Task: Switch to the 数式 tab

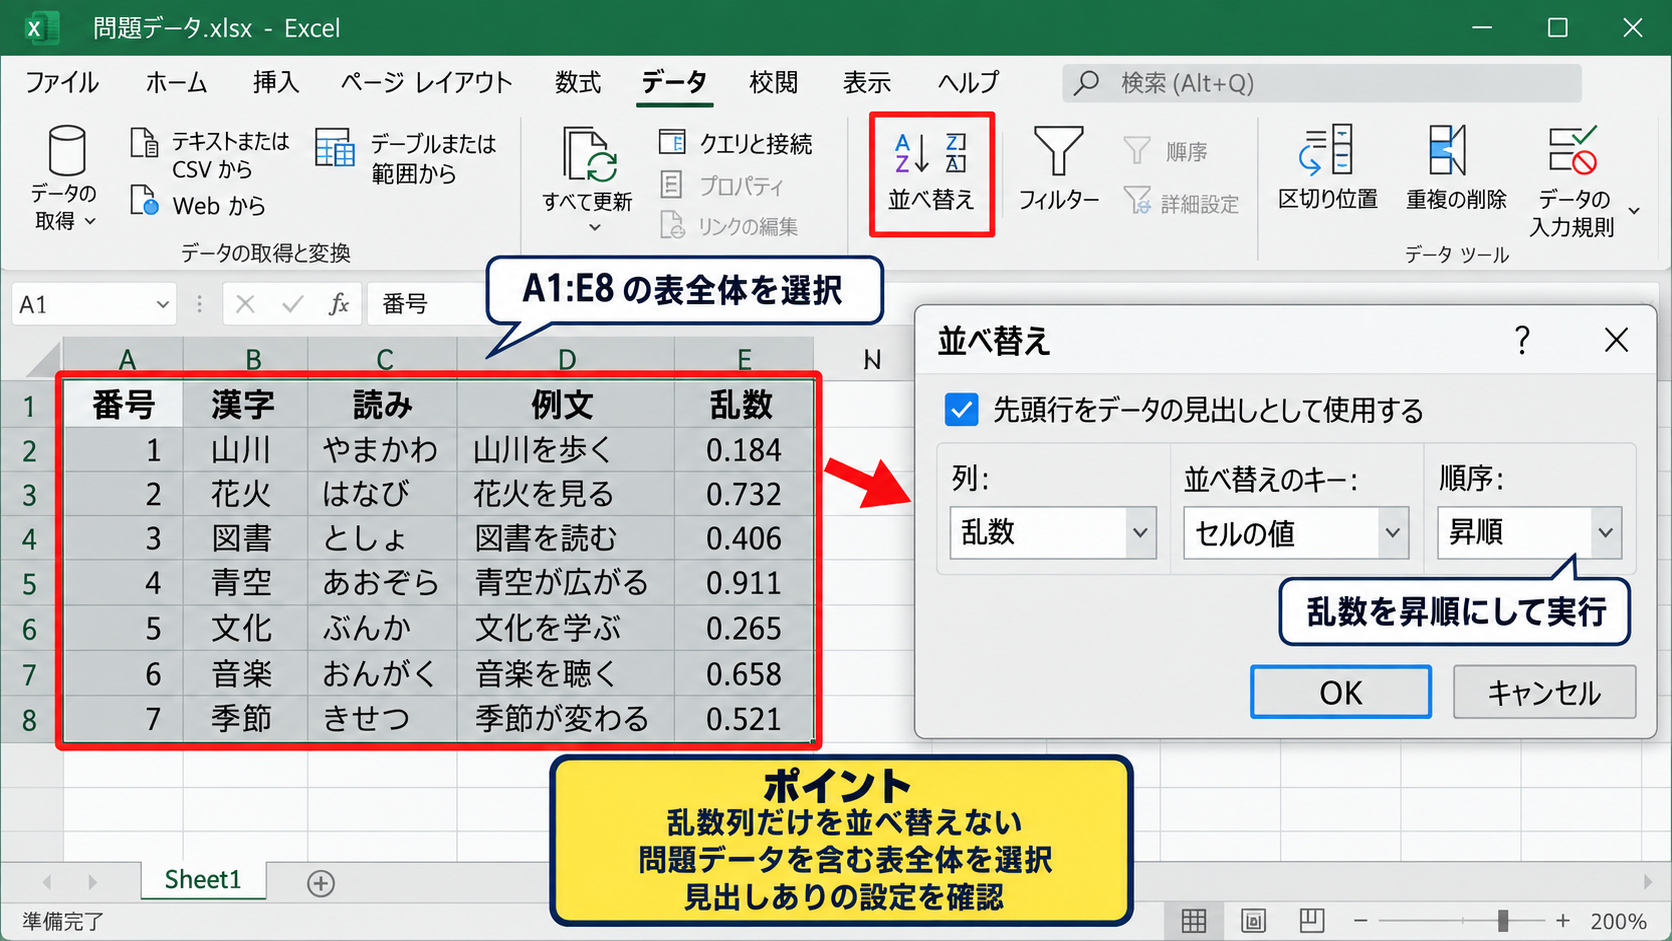Action: coord(578,82)
